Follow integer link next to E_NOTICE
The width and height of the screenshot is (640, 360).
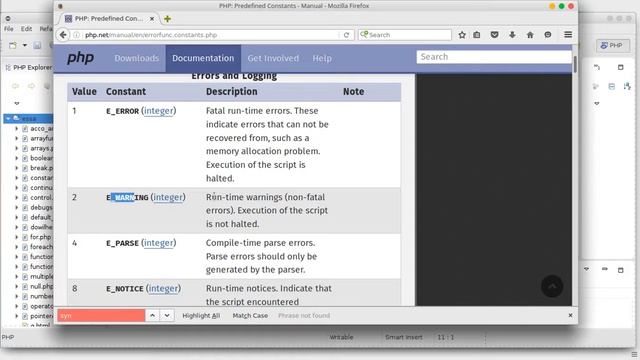tap(163, 289)
